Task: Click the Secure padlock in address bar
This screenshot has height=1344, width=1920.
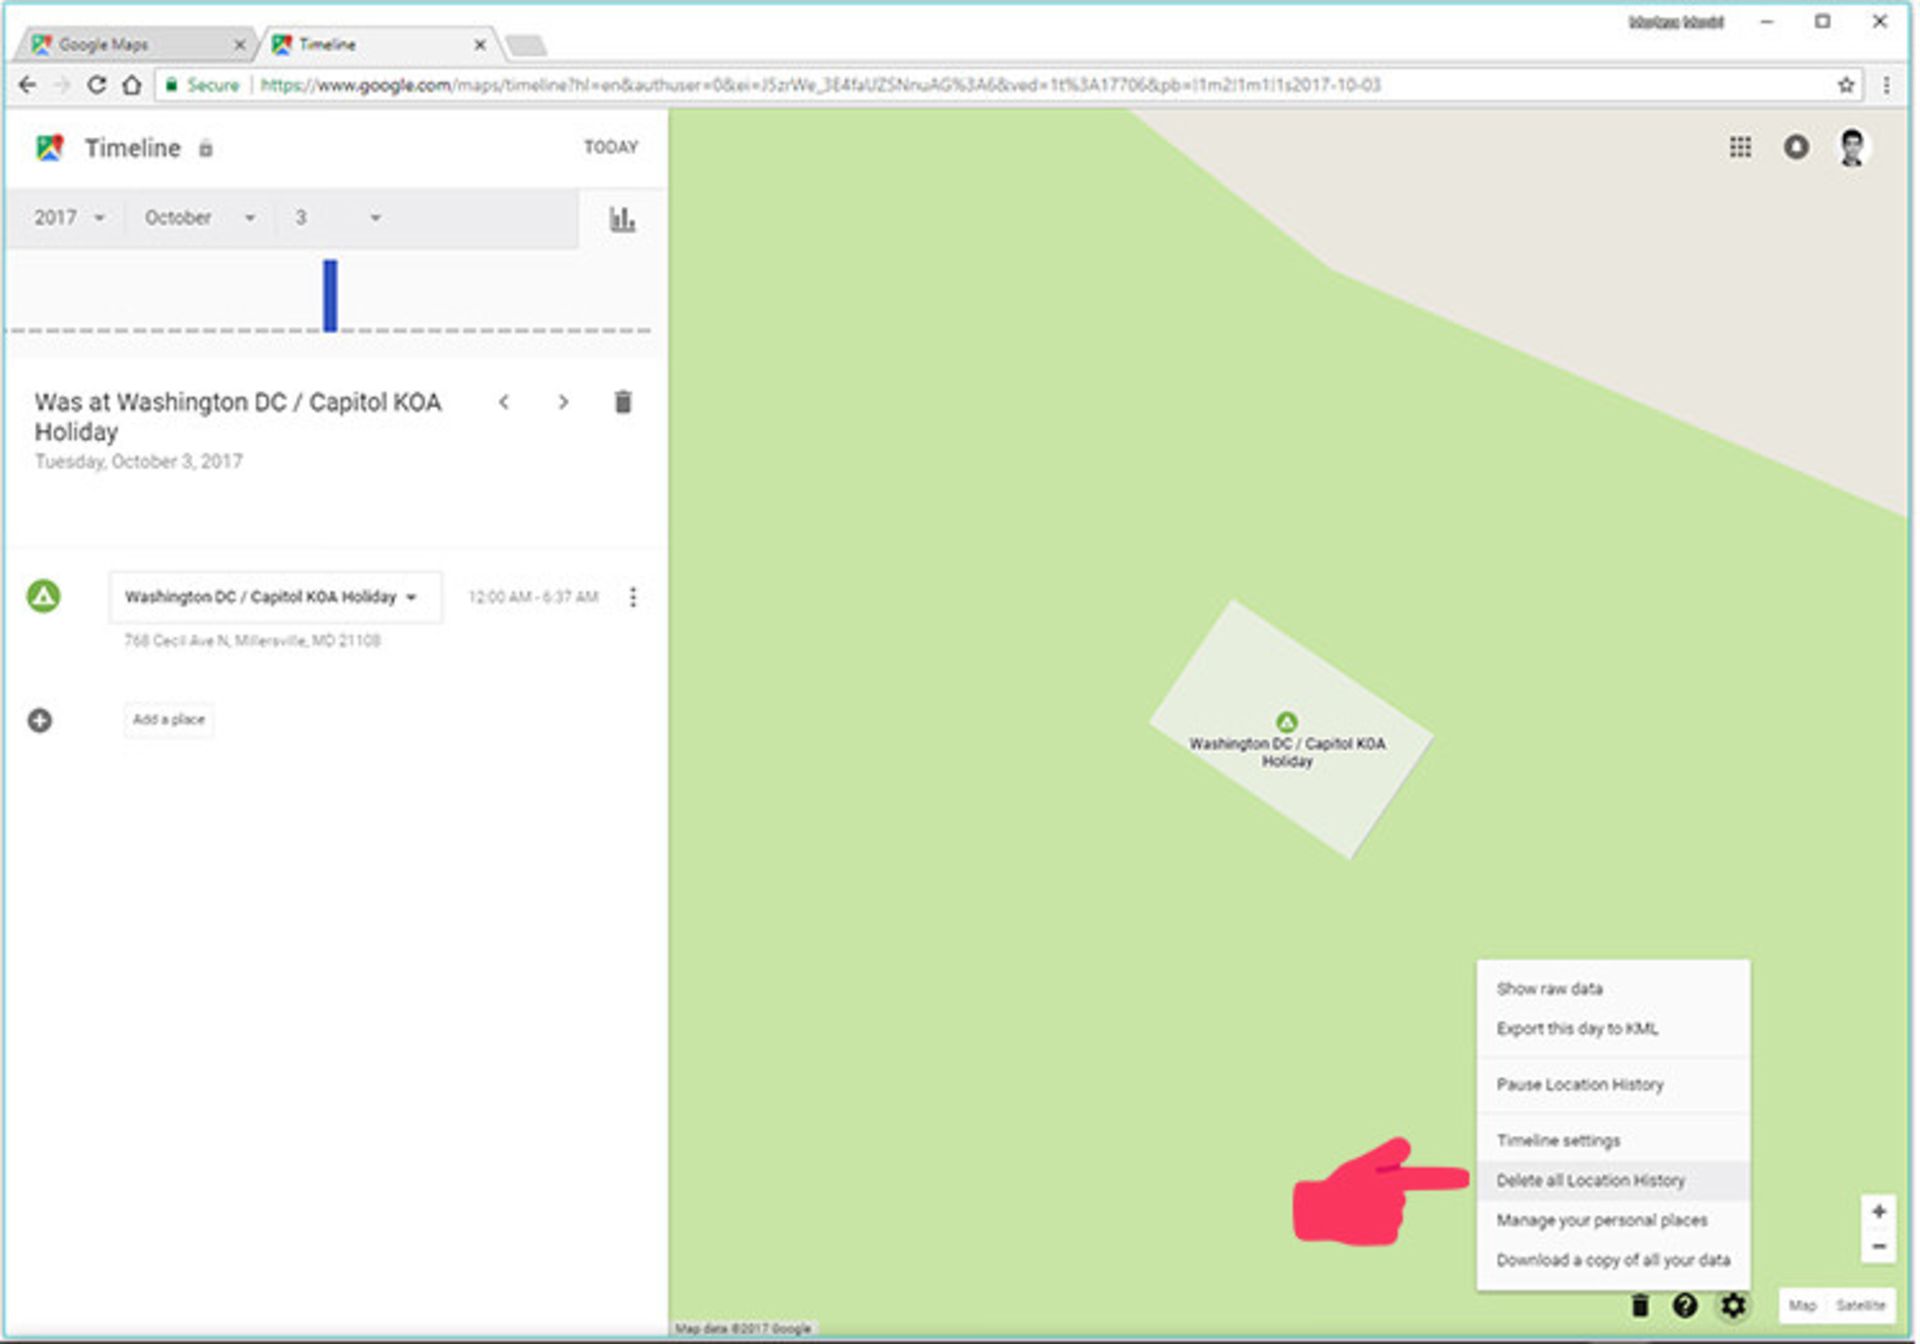Action: pos(171,85)
